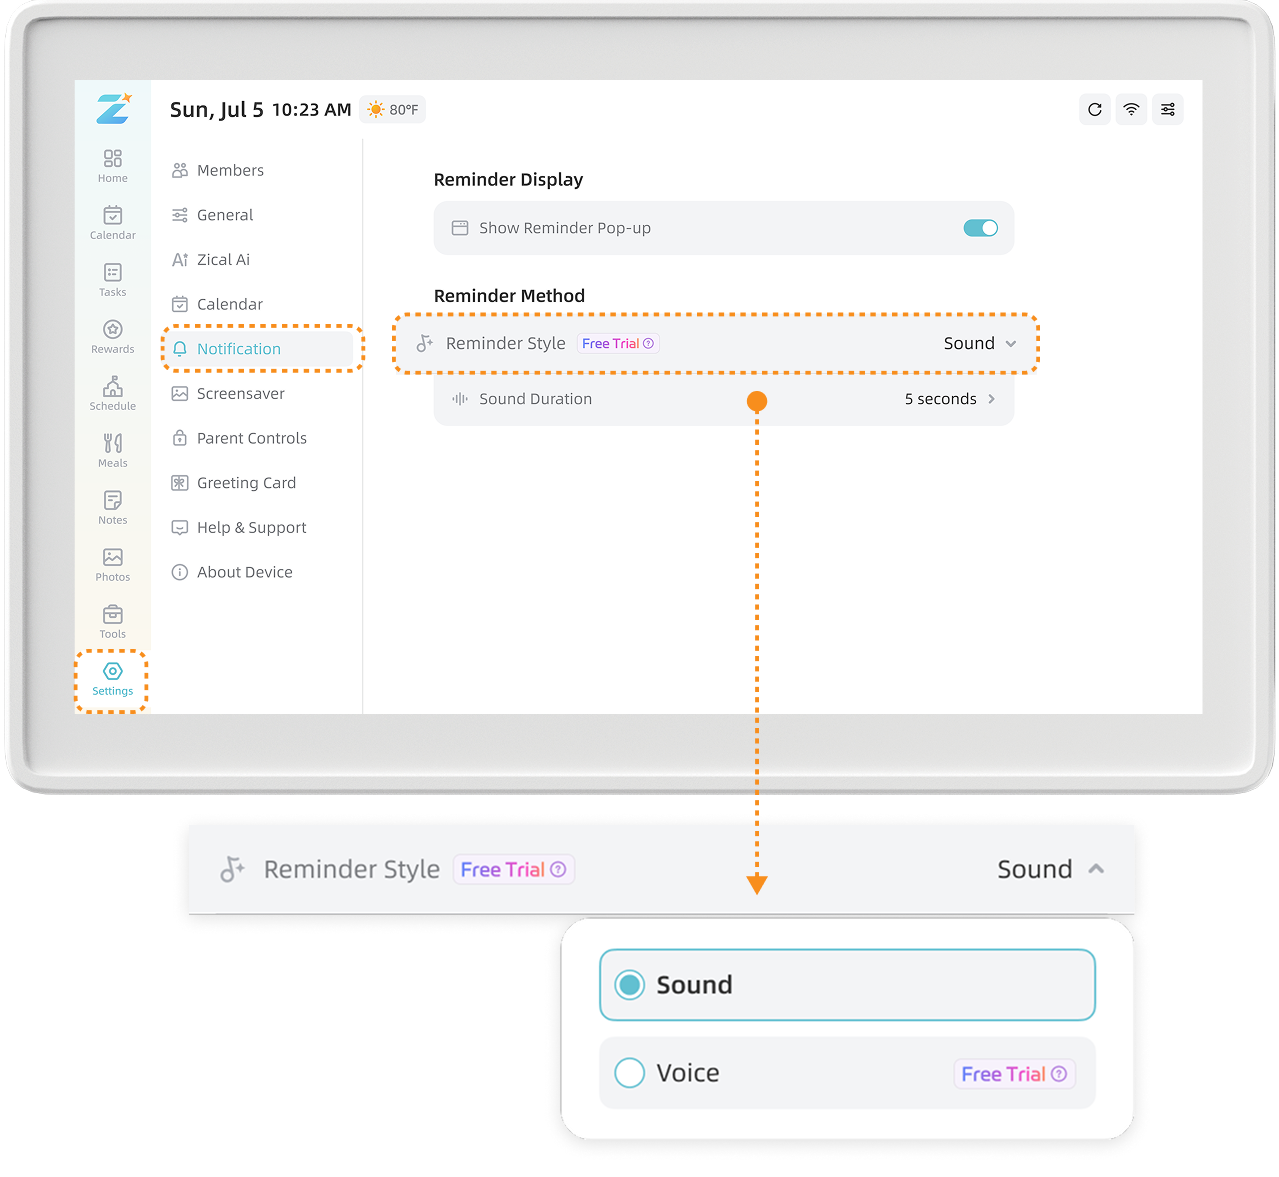Collapse the Reminder Style row's up chevron
This screenshot has width=1279, height=1177.
(1096, 869)
